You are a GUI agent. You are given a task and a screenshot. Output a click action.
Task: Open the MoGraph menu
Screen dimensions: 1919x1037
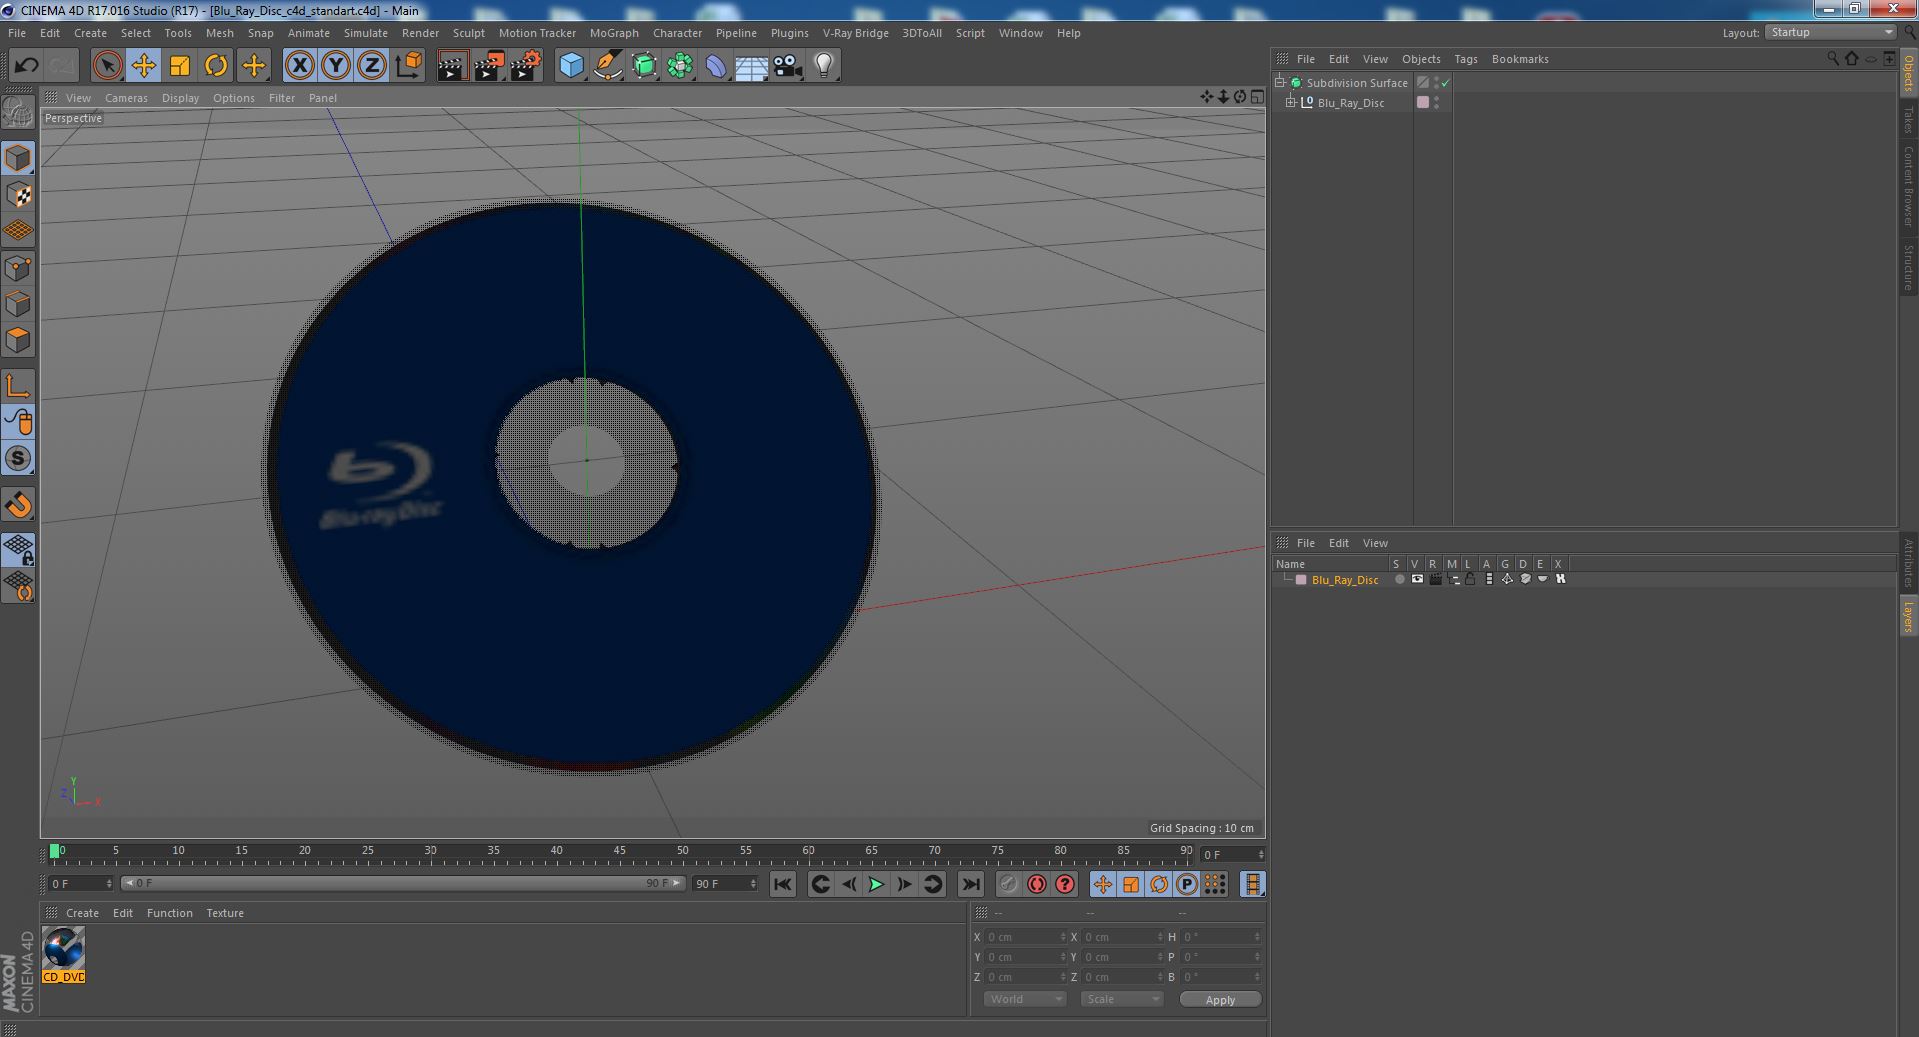614,33
